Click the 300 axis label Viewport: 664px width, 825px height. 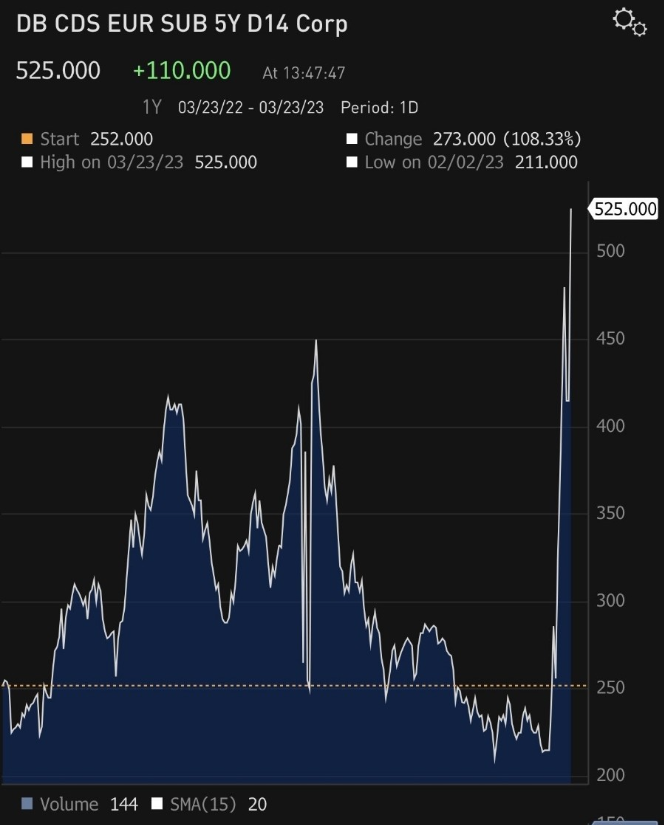[610, 600]
